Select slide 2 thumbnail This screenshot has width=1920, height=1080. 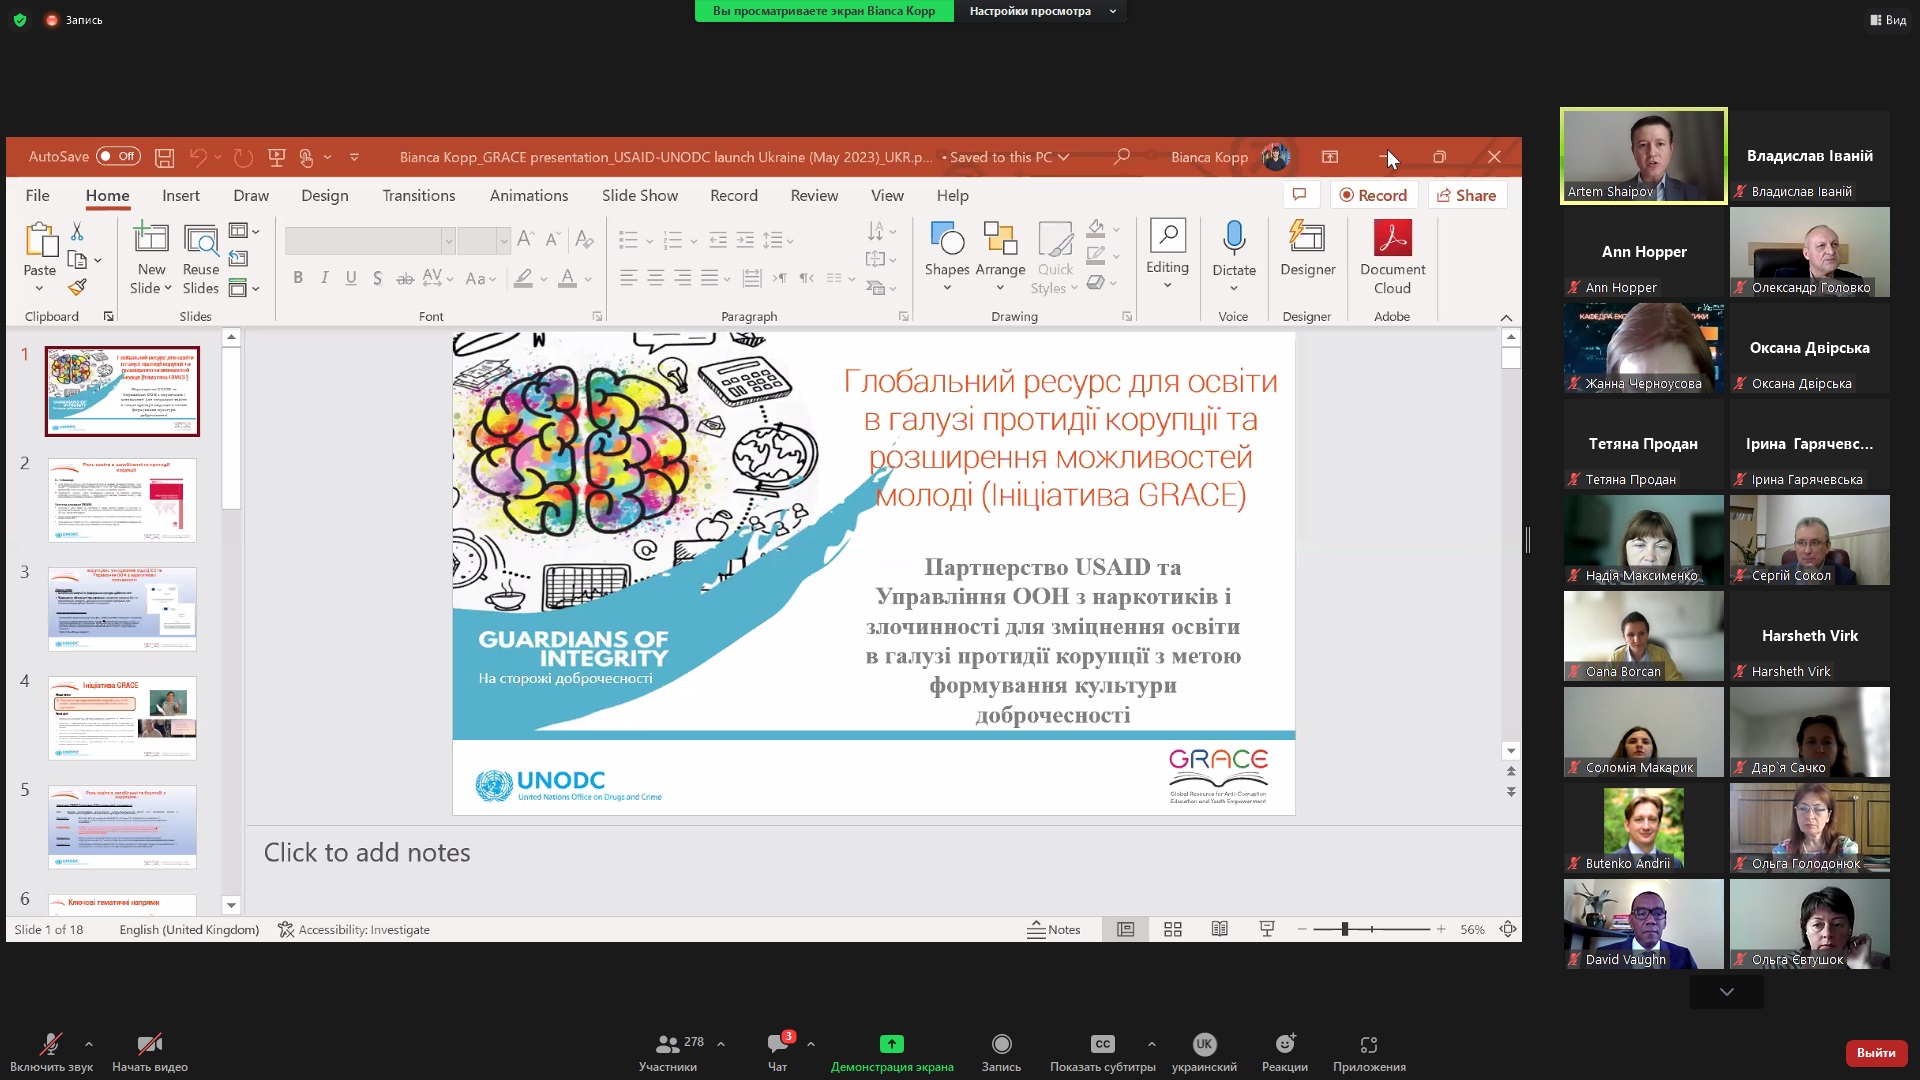point(122,500)
